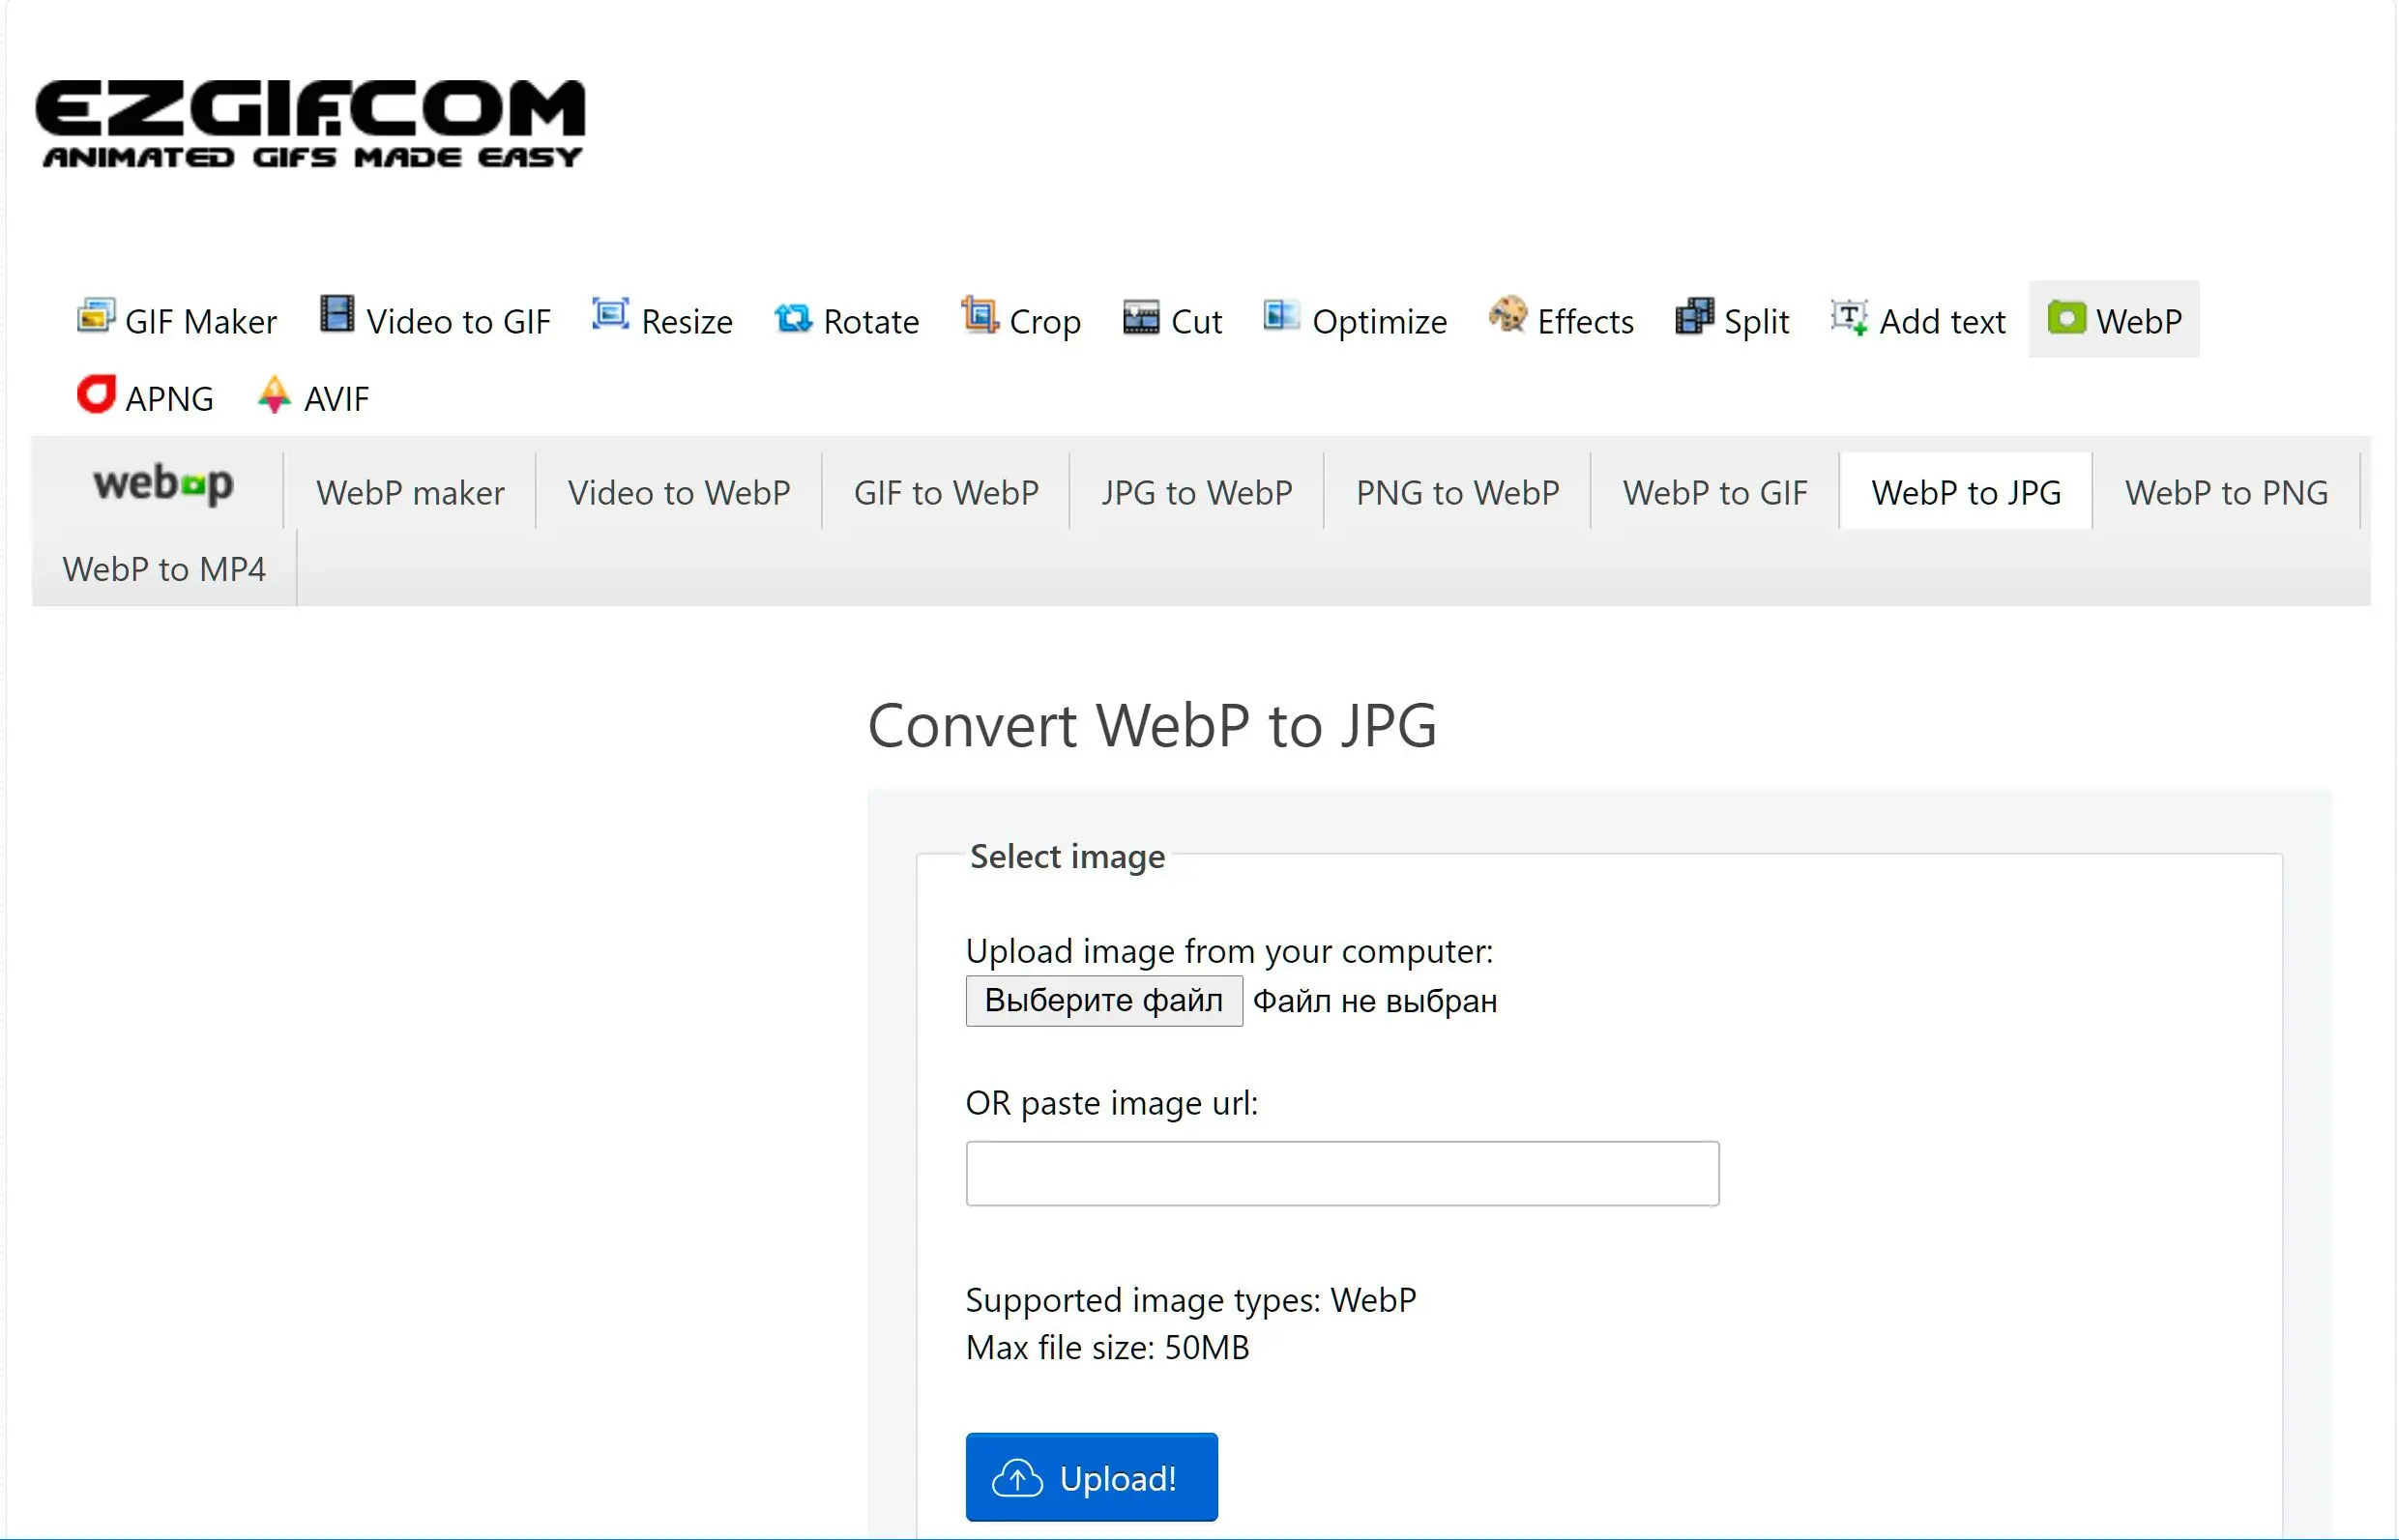Open the WebP maker section

tap(409, 489)
